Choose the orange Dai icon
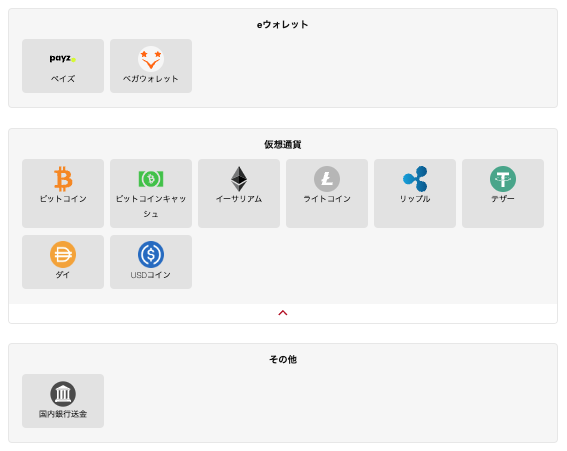Viewport: 567px width, 451px height. point(63,255)
